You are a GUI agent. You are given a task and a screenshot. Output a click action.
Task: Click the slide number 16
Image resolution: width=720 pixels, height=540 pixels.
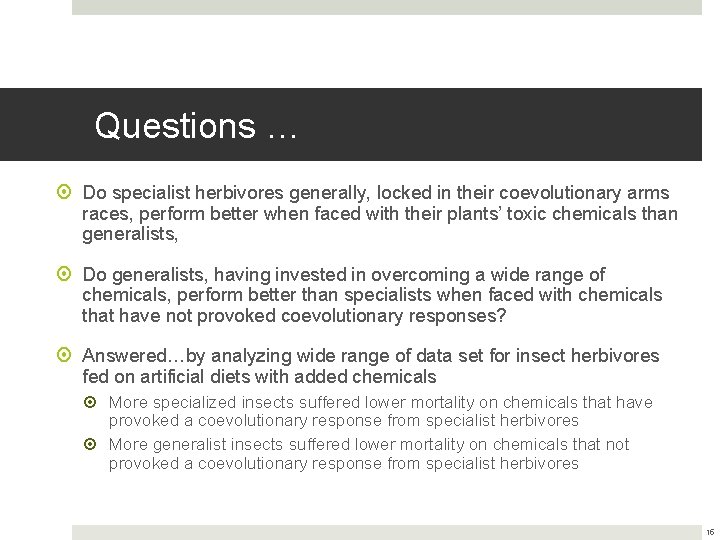click(x=710, y=532)
